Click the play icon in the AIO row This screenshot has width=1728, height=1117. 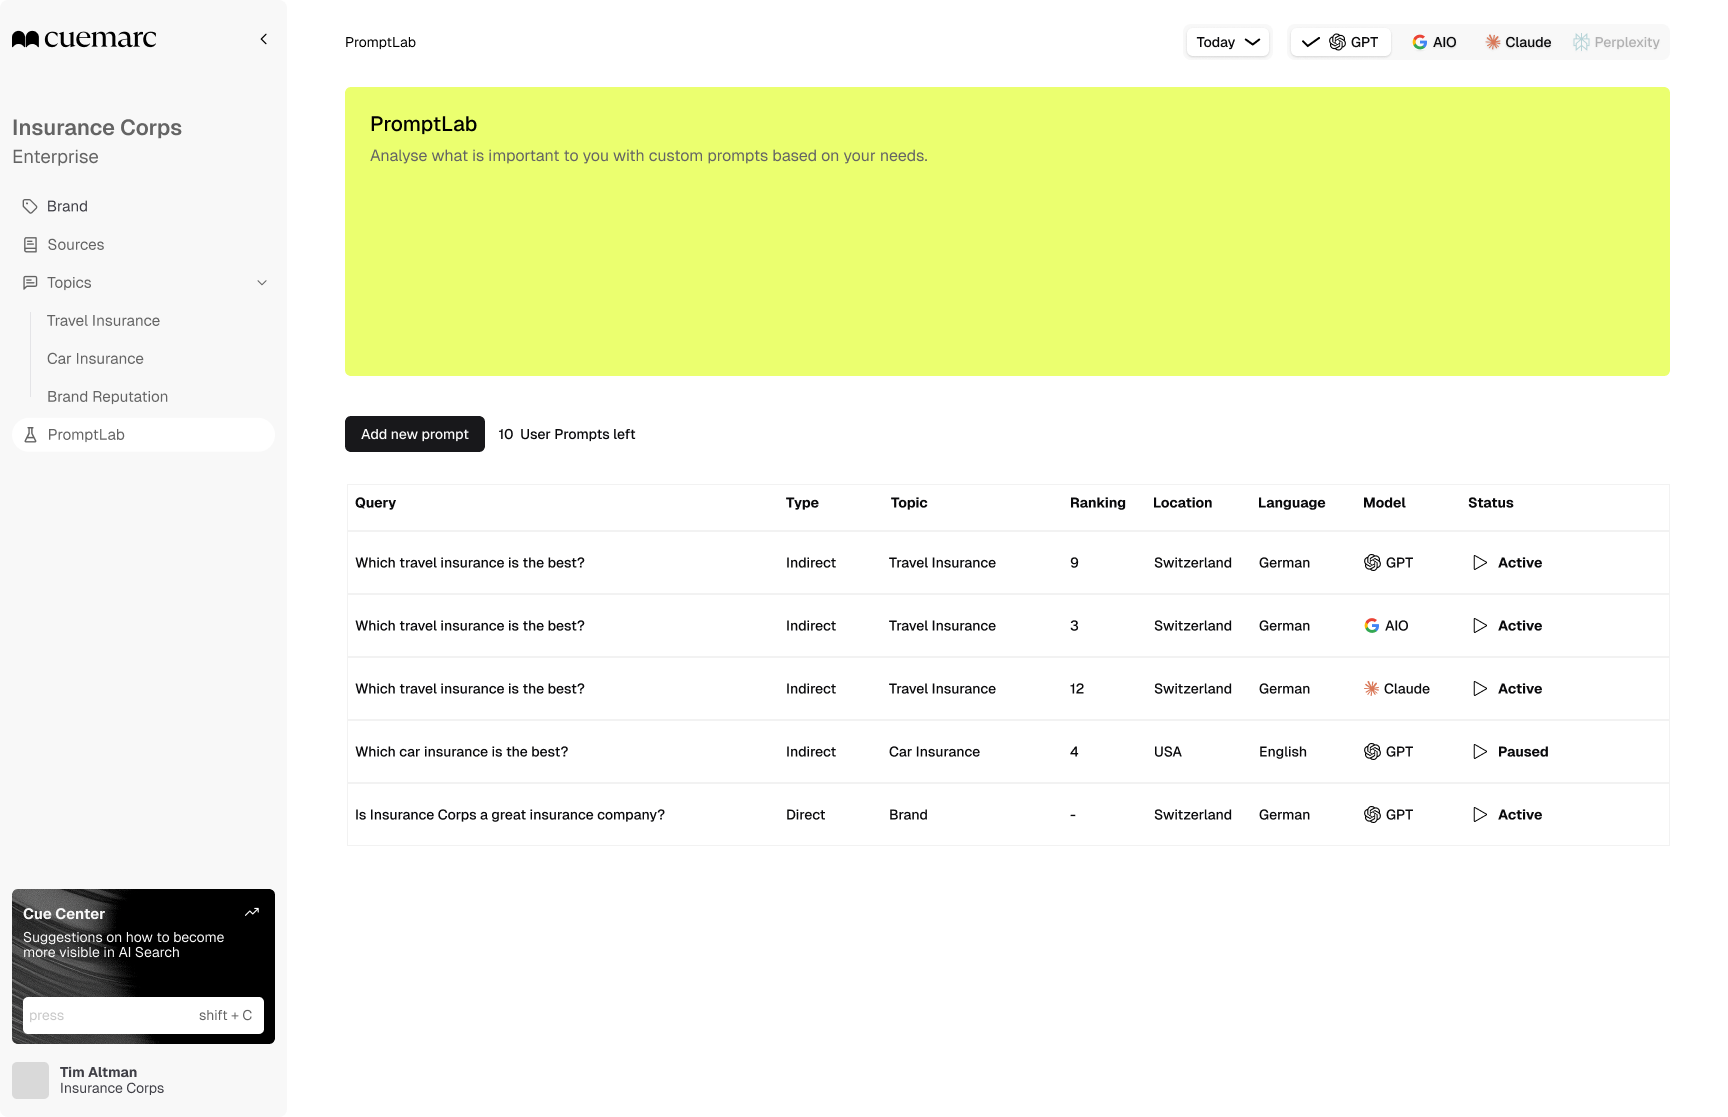click(1480, 625)
